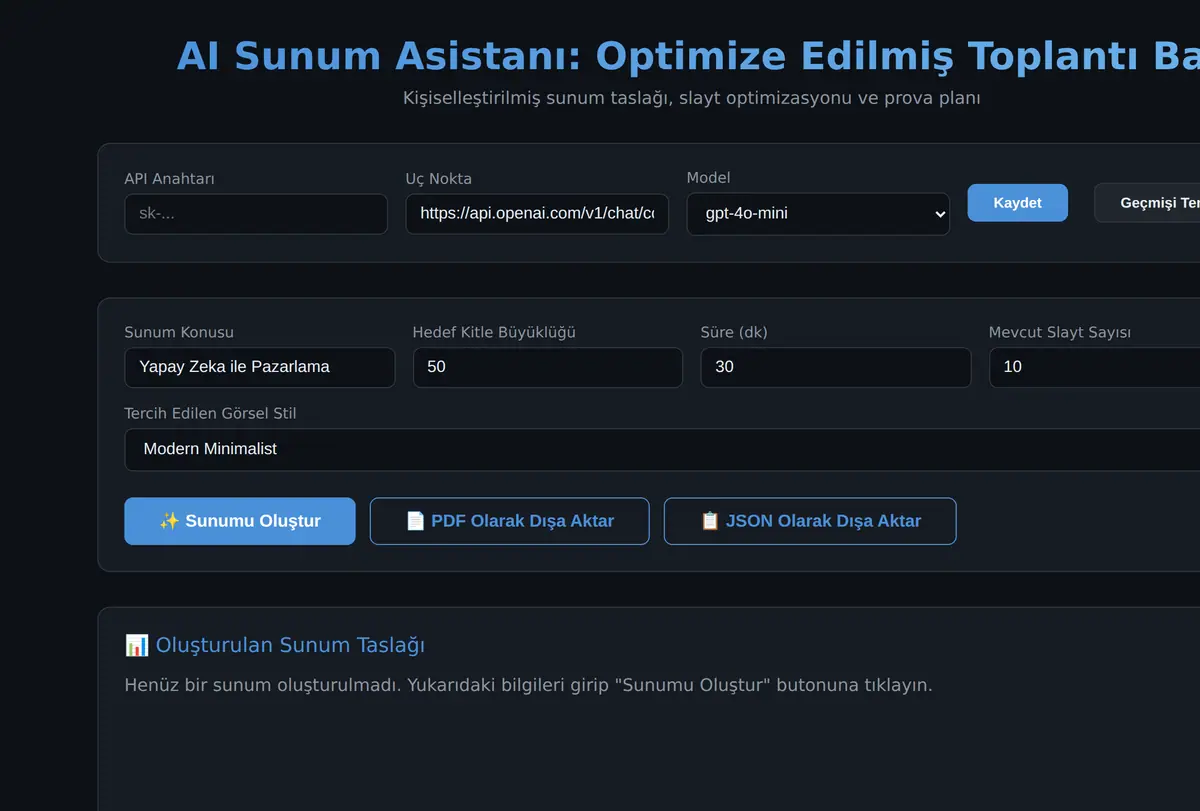Click the Sunumu Oluştur button
Viewport: 1200px width, 811px height.
point(240,521)
